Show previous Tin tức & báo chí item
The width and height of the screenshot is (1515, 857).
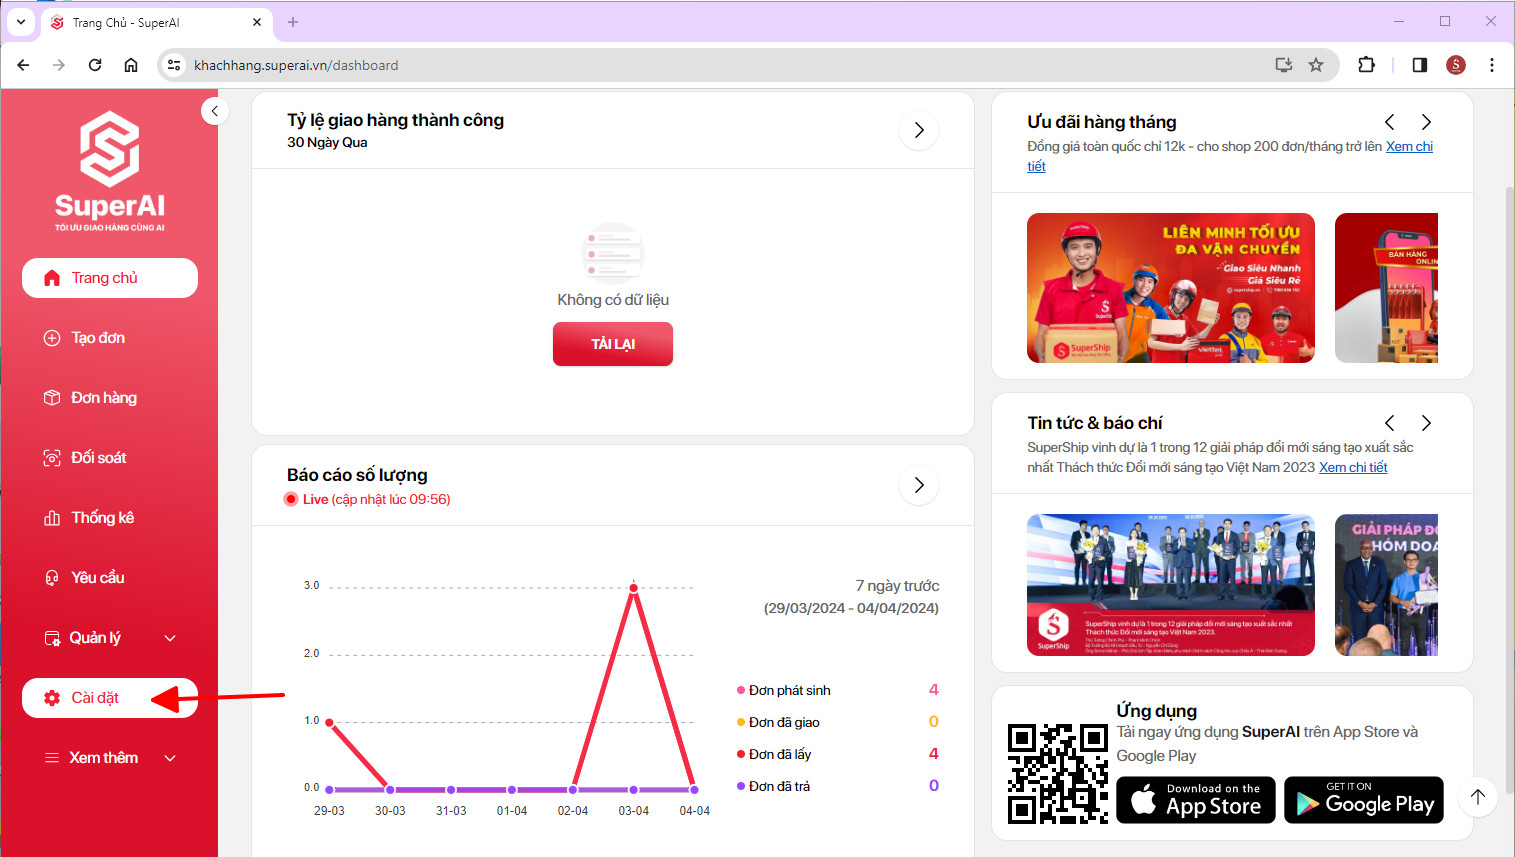coord(1390,423)
